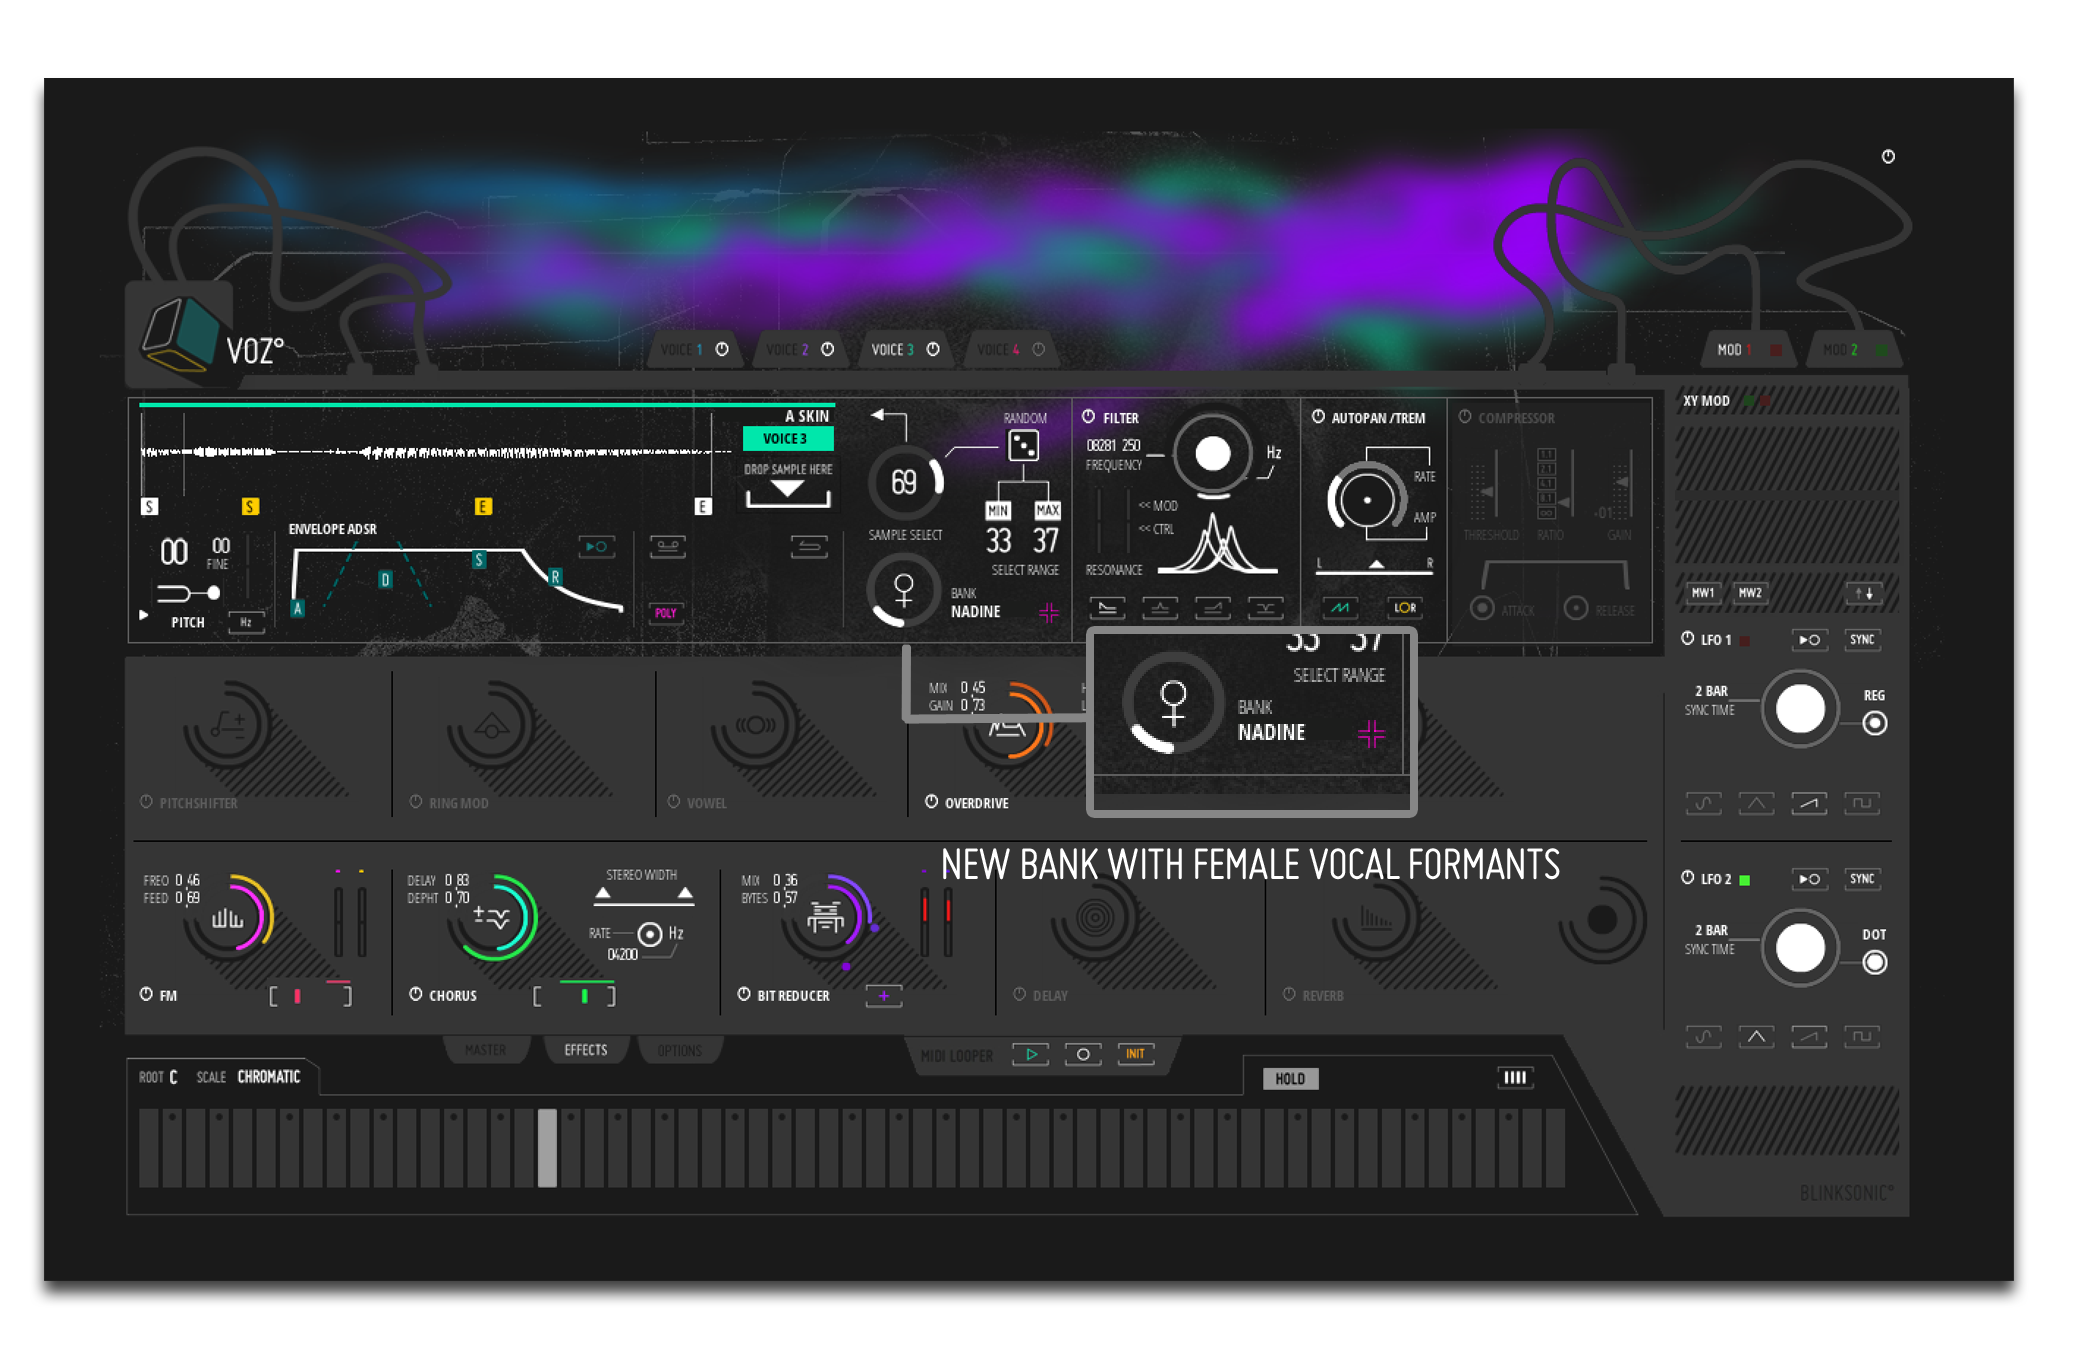
Task: Click the LOR autopan mode icon
Action: click(x=1405, y=607)
